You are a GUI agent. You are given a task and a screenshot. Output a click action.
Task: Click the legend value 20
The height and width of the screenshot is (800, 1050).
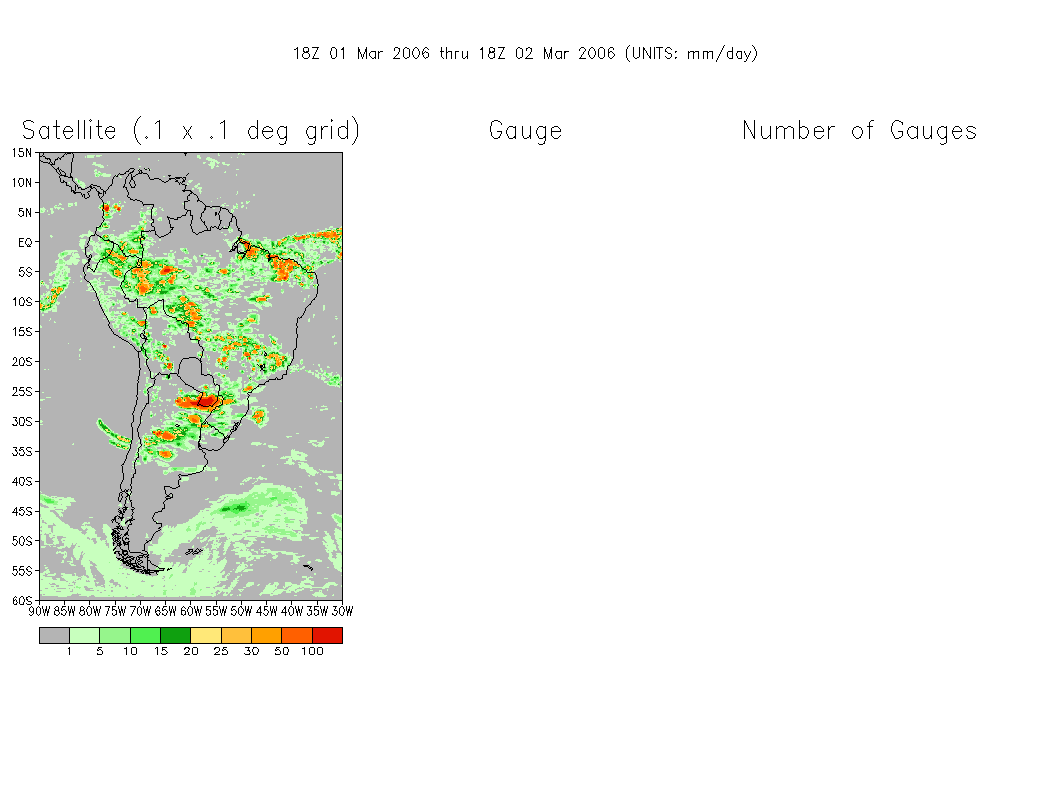[191, 651]
